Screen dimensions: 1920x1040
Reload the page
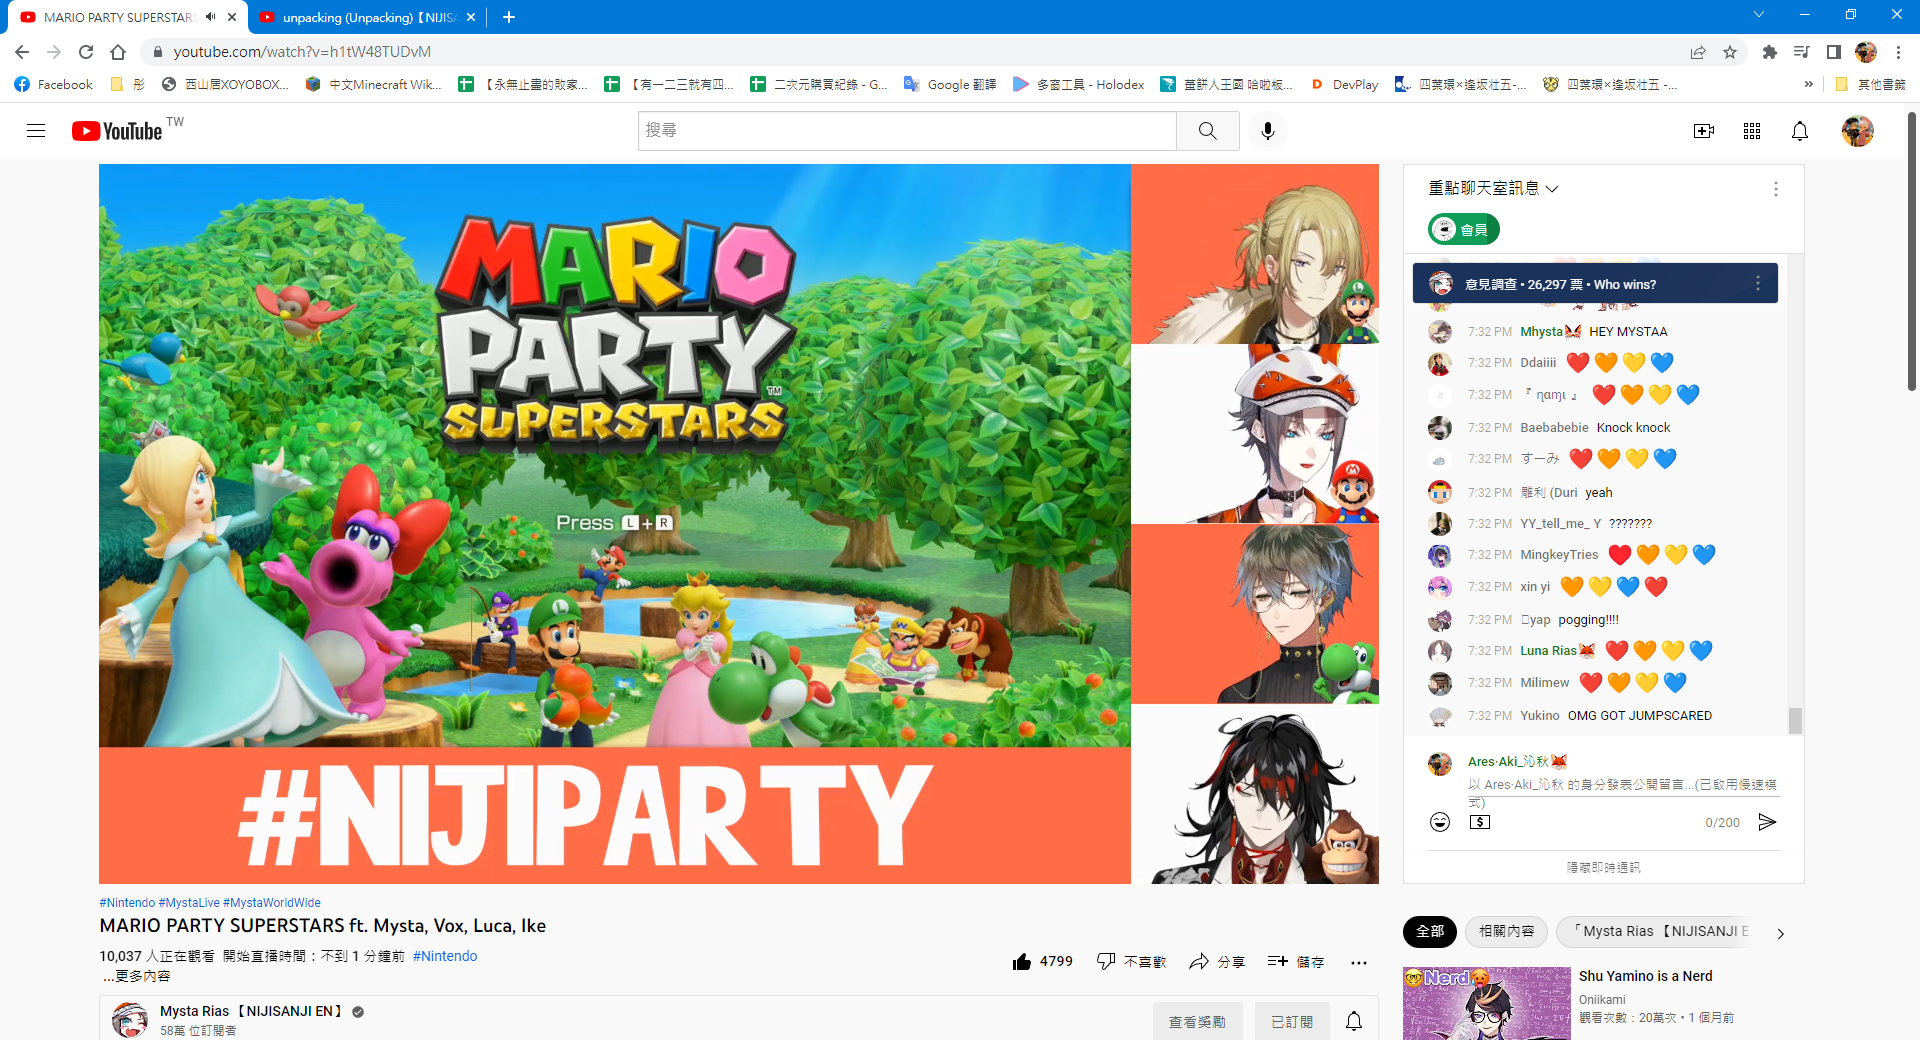coord(86,52)
